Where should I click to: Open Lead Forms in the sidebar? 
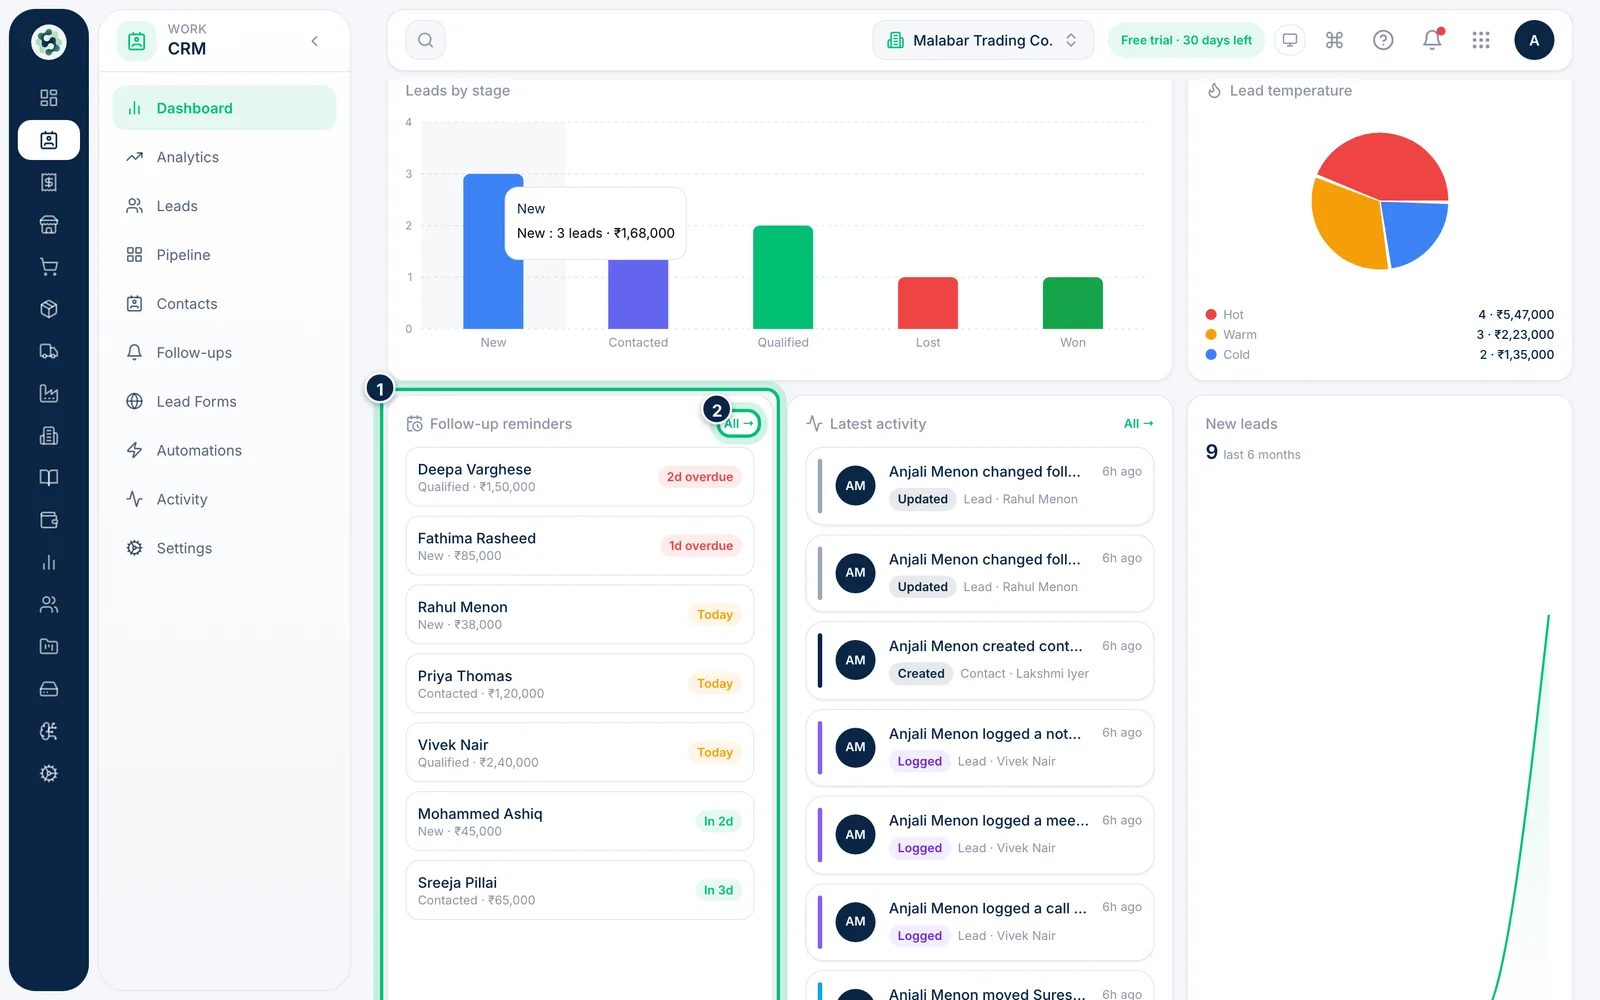224,402
